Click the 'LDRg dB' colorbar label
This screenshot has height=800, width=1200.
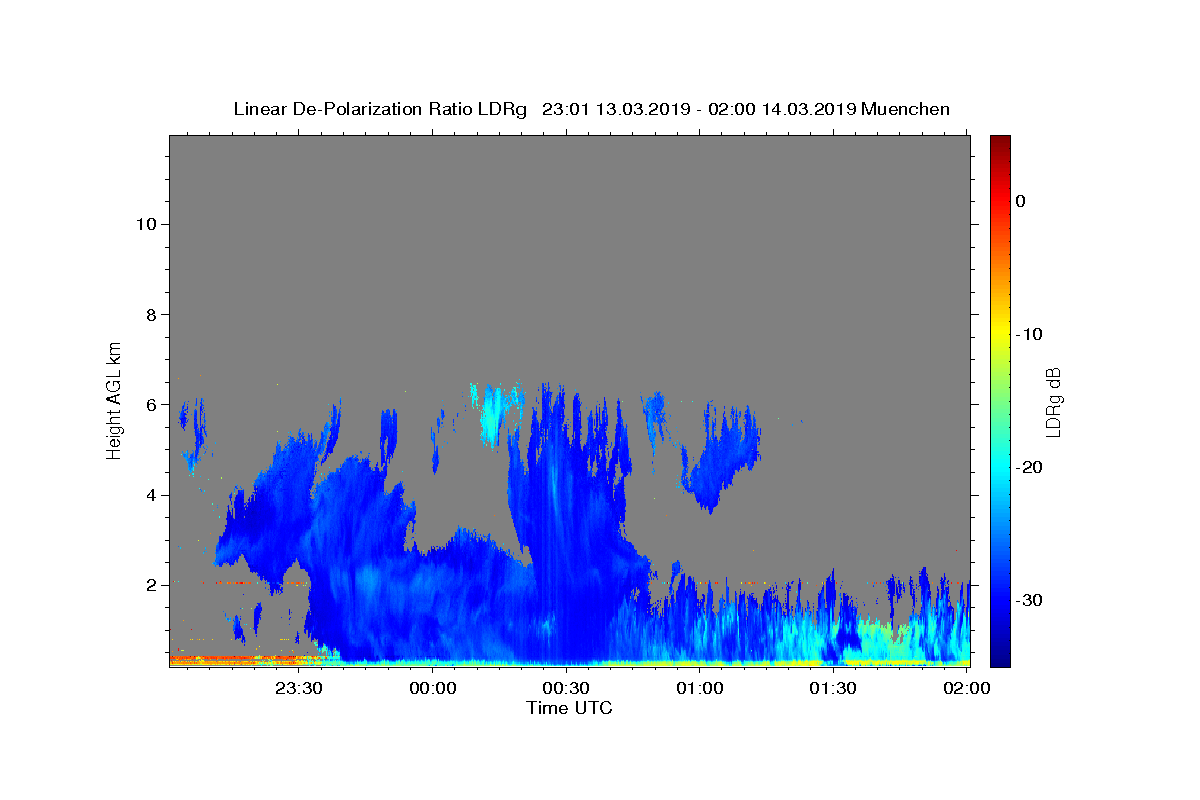pyautogui.click(x=1052, y=402)
